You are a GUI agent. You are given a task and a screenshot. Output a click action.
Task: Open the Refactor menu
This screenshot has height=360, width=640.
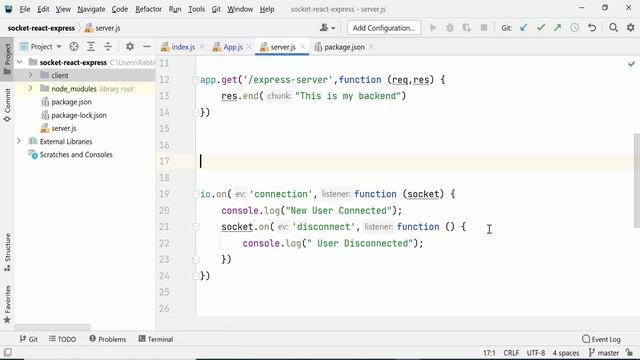point(148,9)
